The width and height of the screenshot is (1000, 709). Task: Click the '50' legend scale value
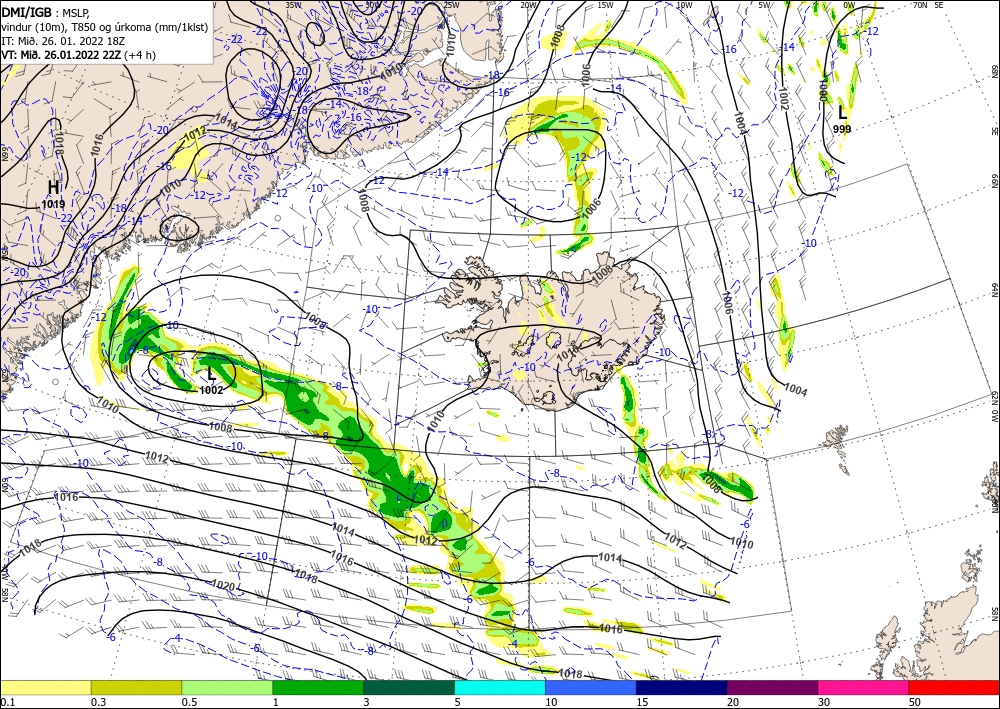(915, 702)
